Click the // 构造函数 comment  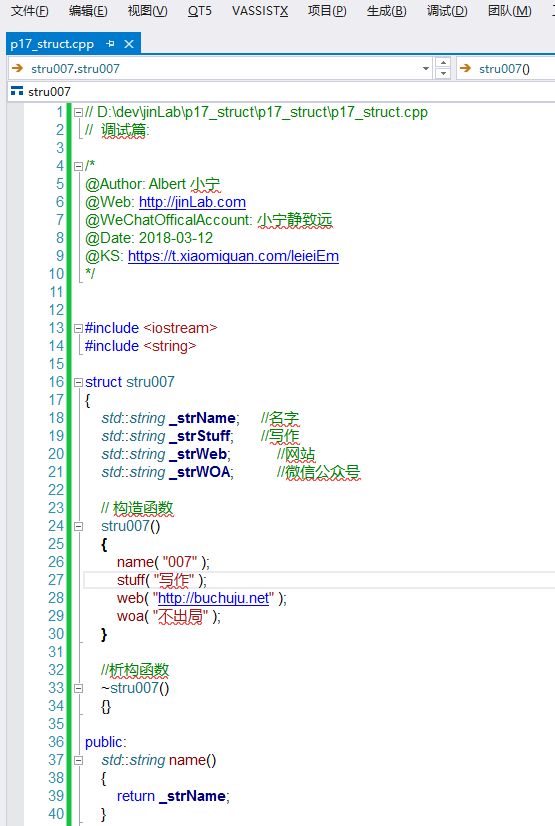click(x=137, y=508)
